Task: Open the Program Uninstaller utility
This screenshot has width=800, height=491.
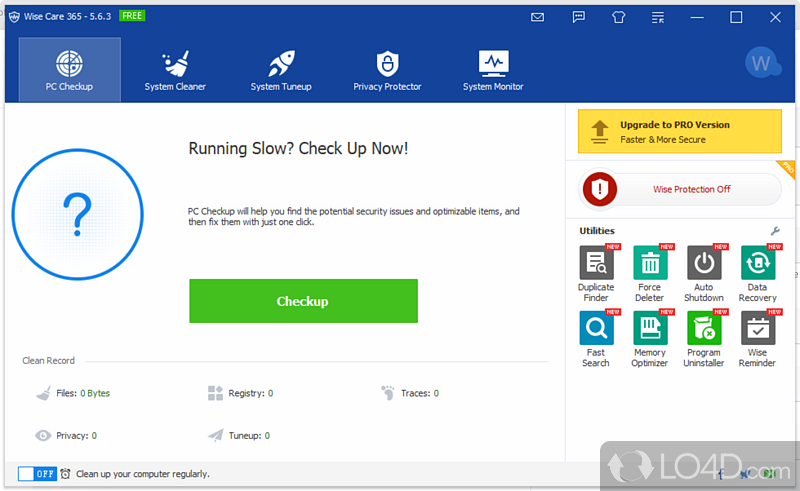Action: (704, 329)
